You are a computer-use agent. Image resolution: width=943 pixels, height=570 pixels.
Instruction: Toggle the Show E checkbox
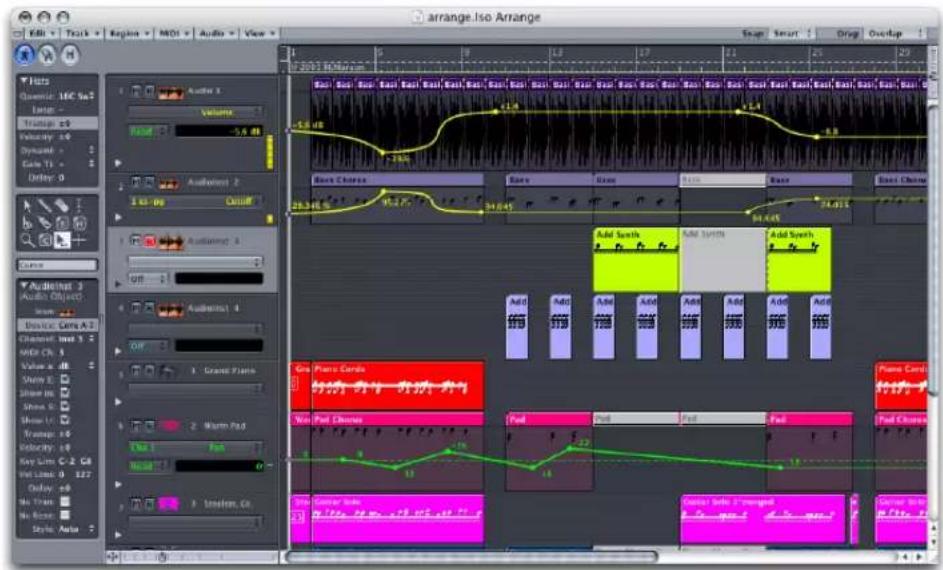click(65, 380)
